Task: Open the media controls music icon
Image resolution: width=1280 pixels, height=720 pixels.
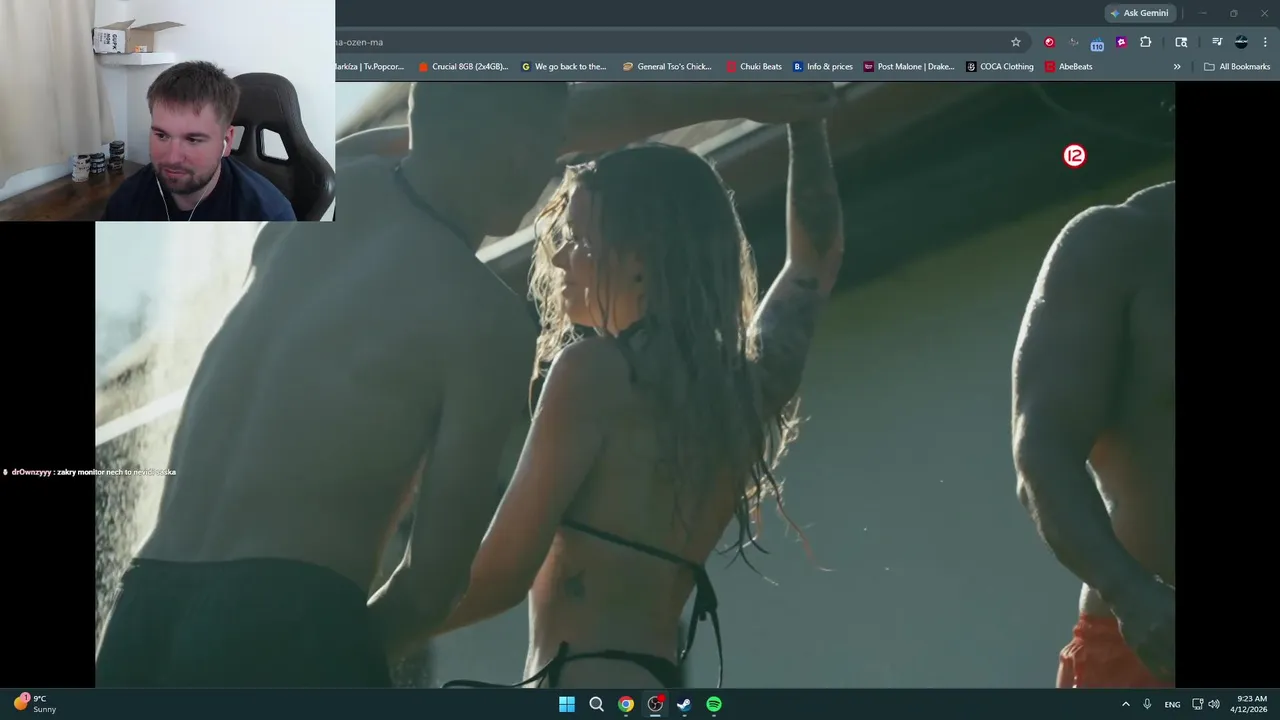Action: (x=1217, y=42)
